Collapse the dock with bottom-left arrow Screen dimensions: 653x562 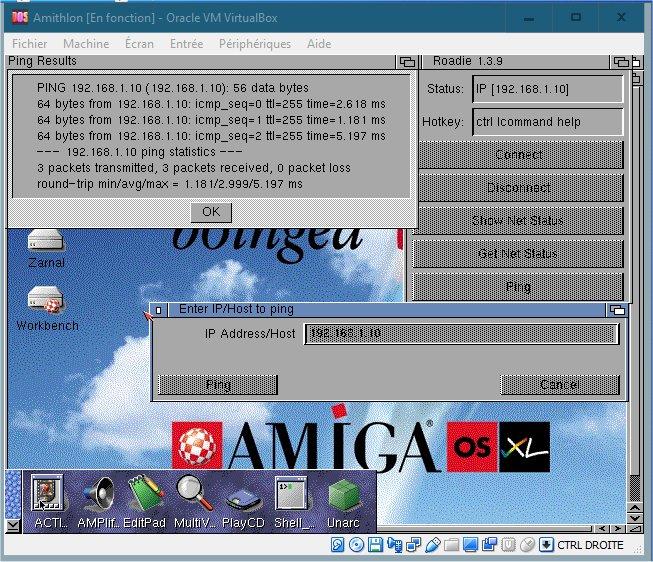pos(13,526)
